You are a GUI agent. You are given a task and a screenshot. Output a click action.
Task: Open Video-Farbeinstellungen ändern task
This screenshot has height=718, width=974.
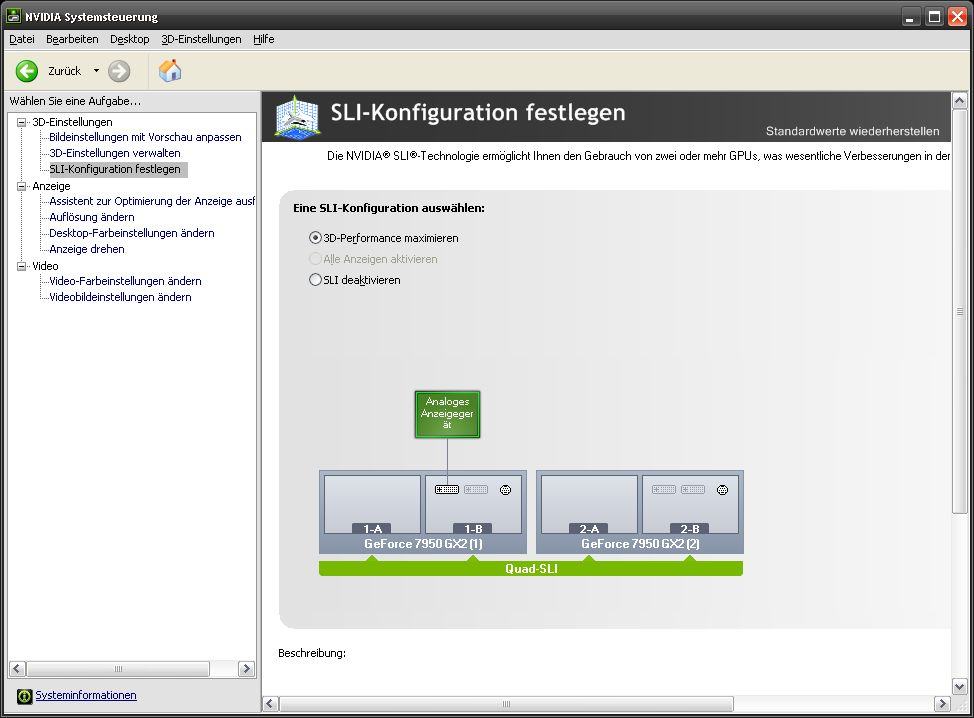coord(125,281)
